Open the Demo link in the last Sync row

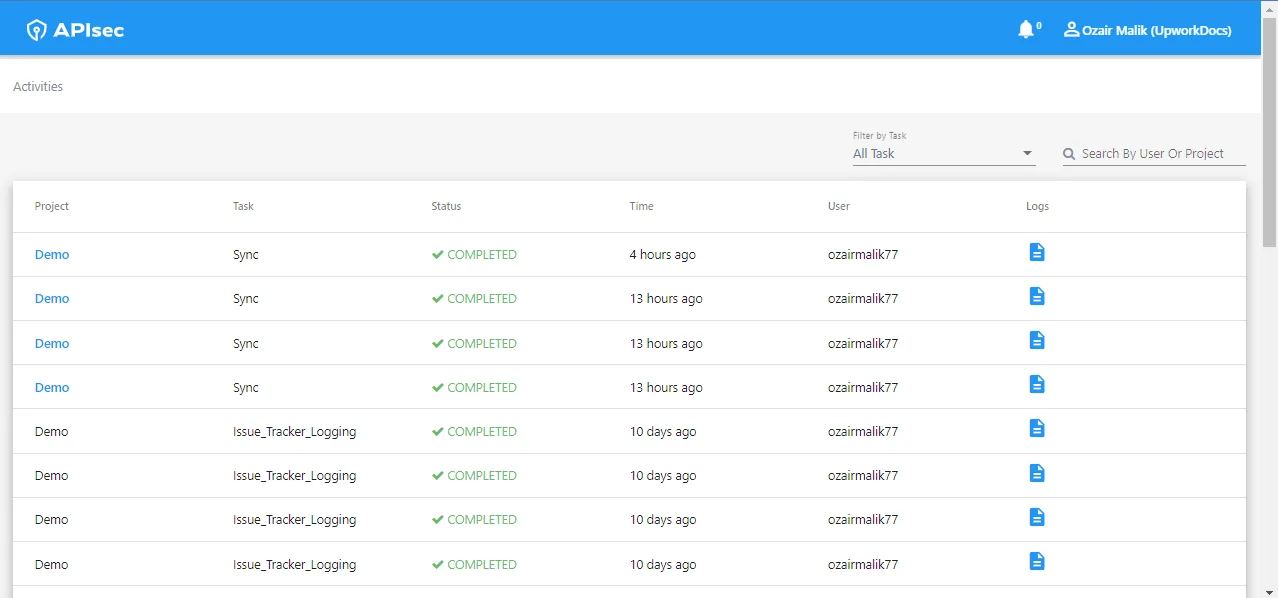point(52,388)
